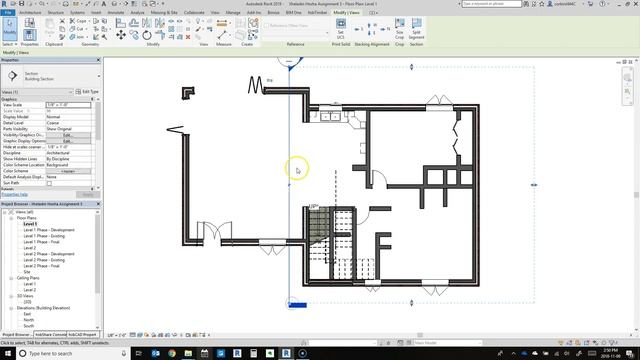Close the Properties palette
This screenshot has height=360, width=640.
point(98,60)
